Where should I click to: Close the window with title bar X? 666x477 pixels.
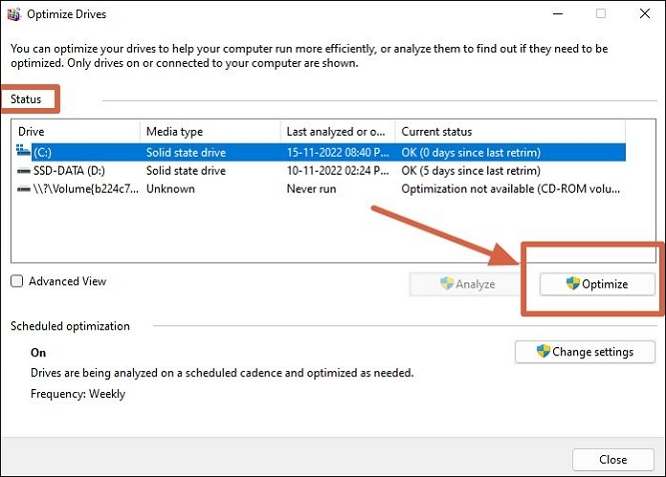coord(645,14)
